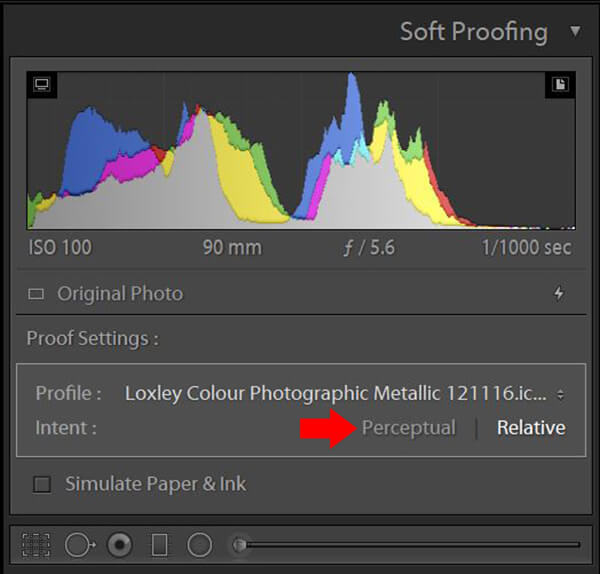The image size is (600, 574).
Task: Enable Simulate Paper & Ink checkbox
Action: 42,485
